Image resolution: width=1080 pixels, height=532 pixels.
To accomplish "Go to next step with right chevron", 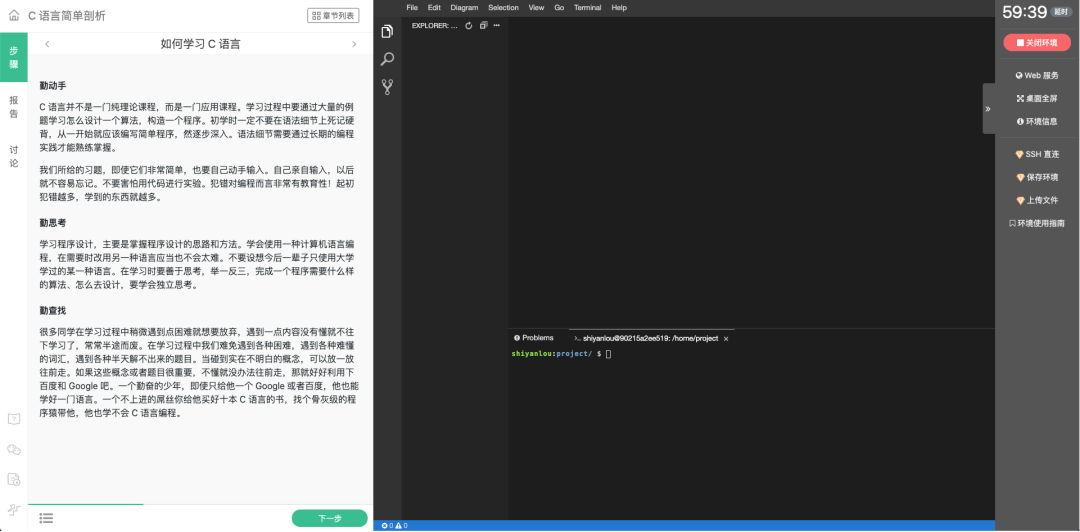I will (354, 44).
